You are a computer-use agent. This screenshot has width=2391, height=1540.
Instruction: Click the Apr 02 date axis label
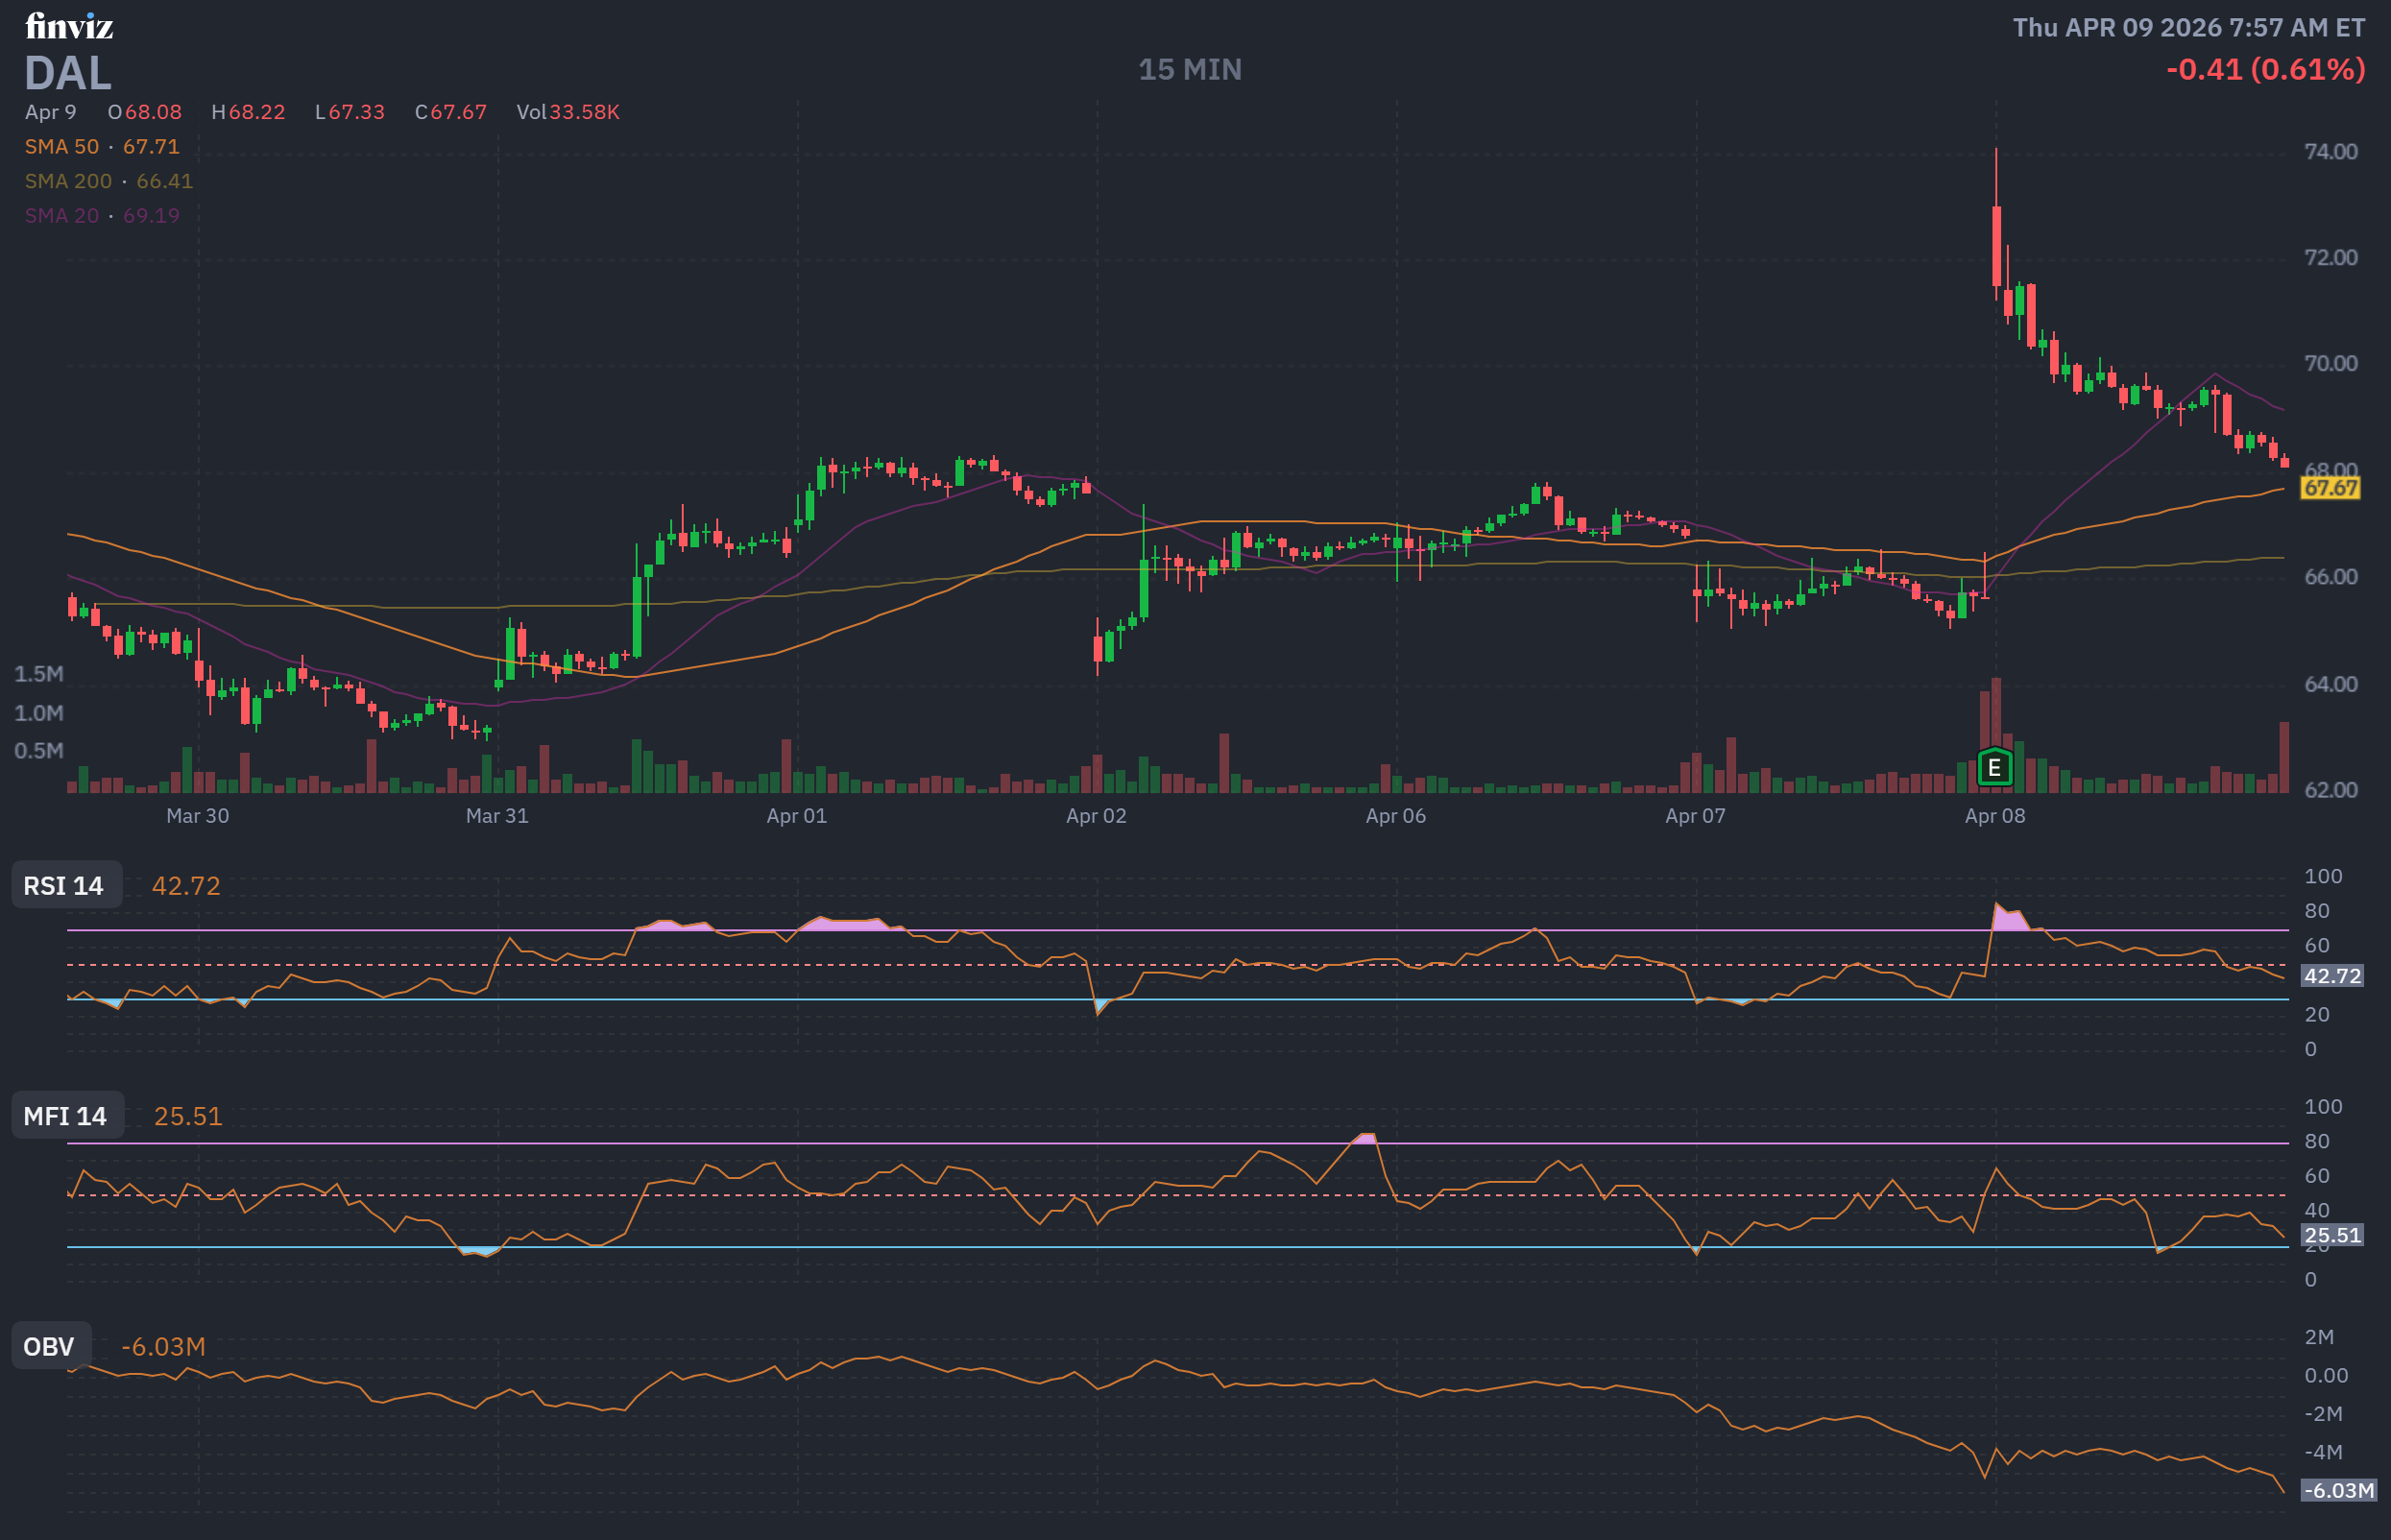coord(1096,816)
